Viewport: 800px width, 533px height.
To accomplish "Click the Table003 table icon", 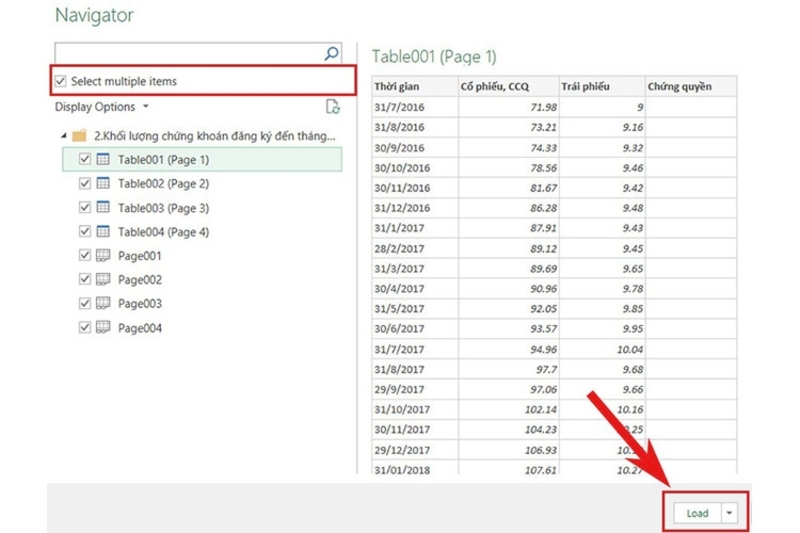I will [103, 207].
